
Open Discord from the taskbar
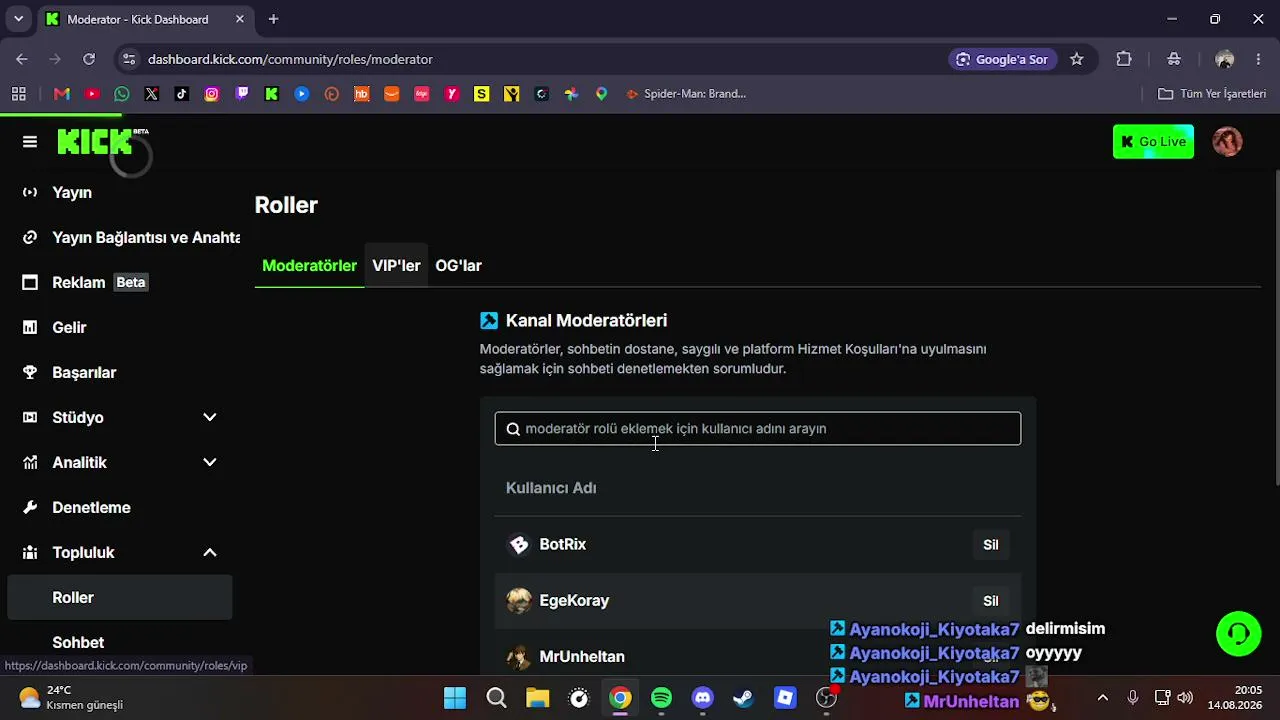coord(703,698)
